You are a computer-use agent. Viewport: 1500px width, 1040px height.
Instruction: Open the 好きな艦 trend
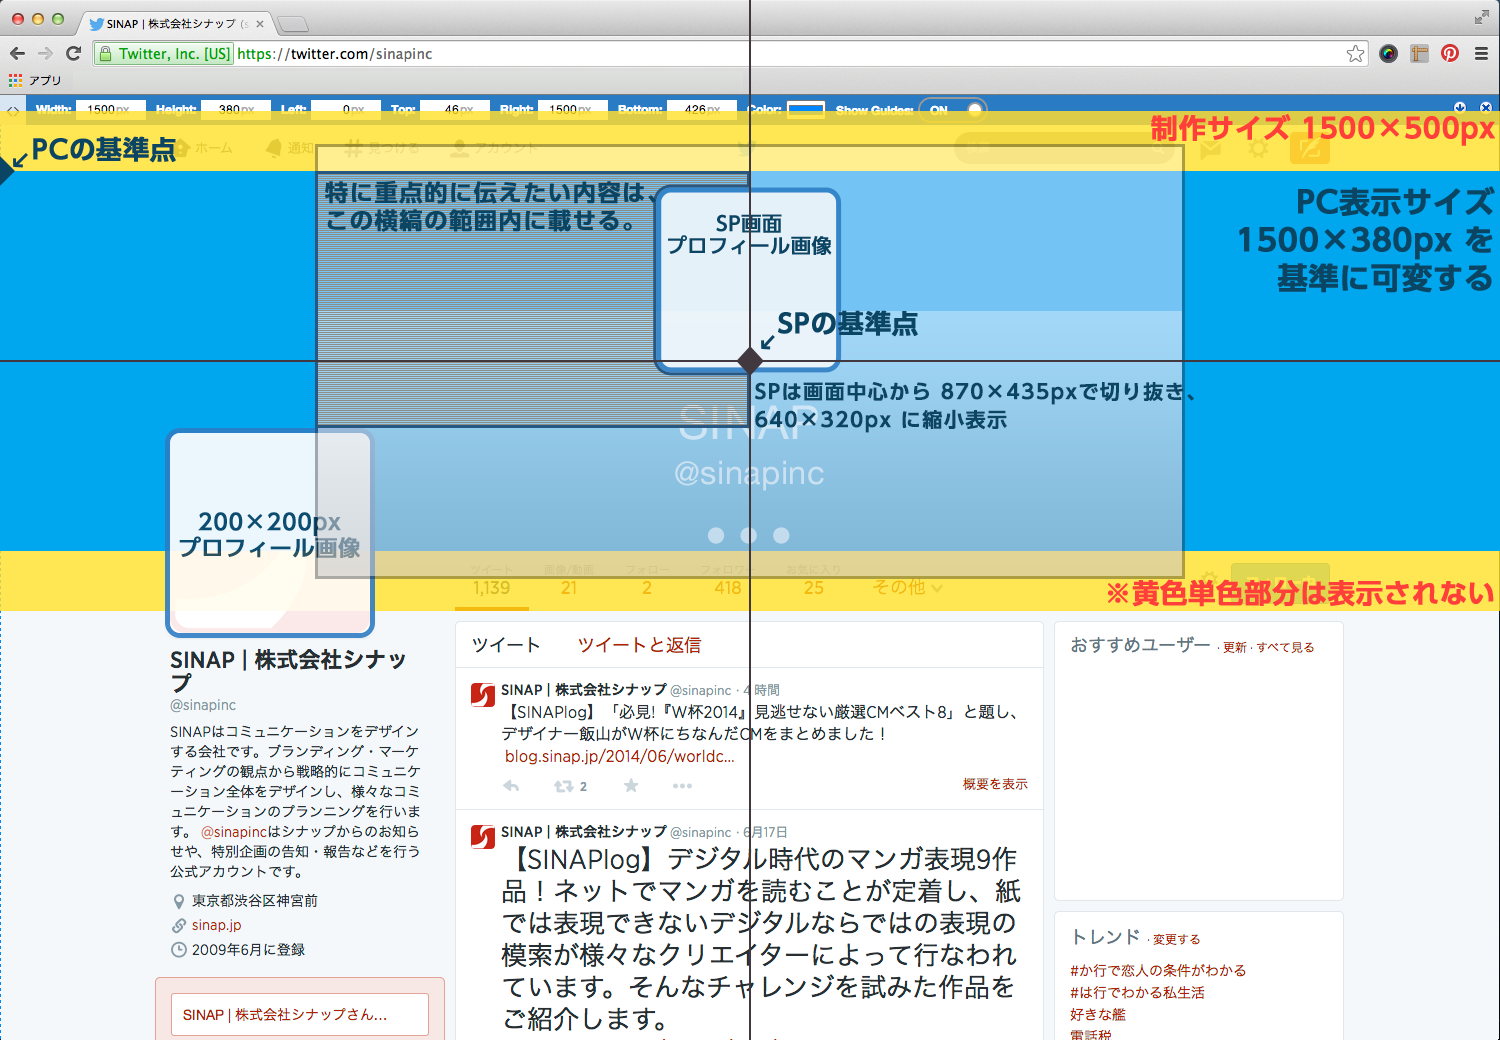(1098, 1014)
